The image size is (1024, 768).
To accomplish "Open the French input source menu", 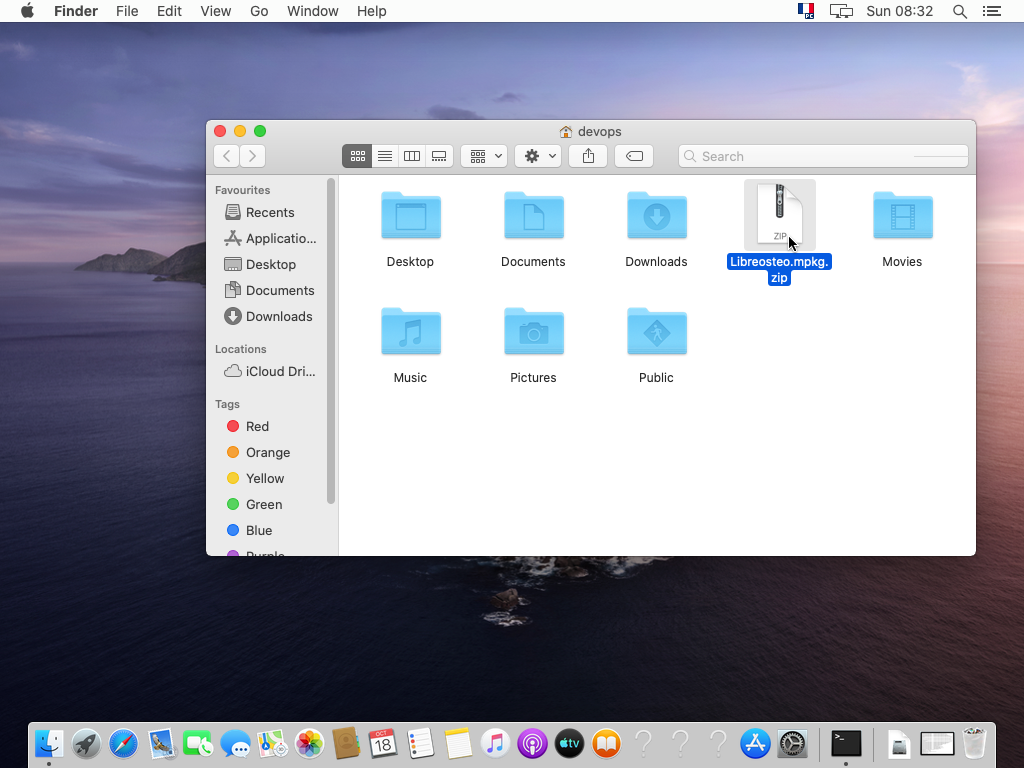I will tap(806, 11).
